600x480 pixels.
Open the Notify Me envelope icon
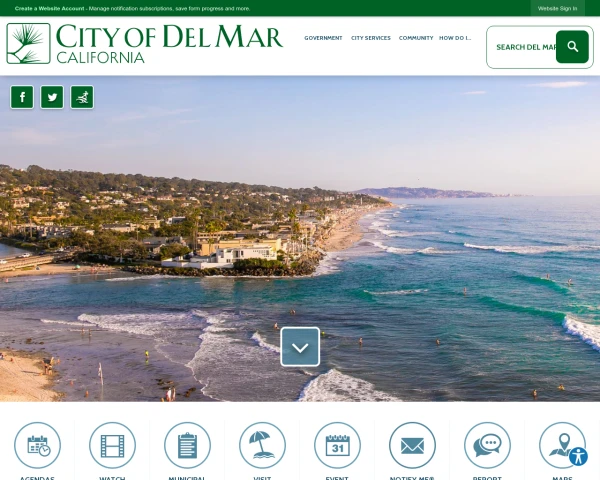(412, 445)
